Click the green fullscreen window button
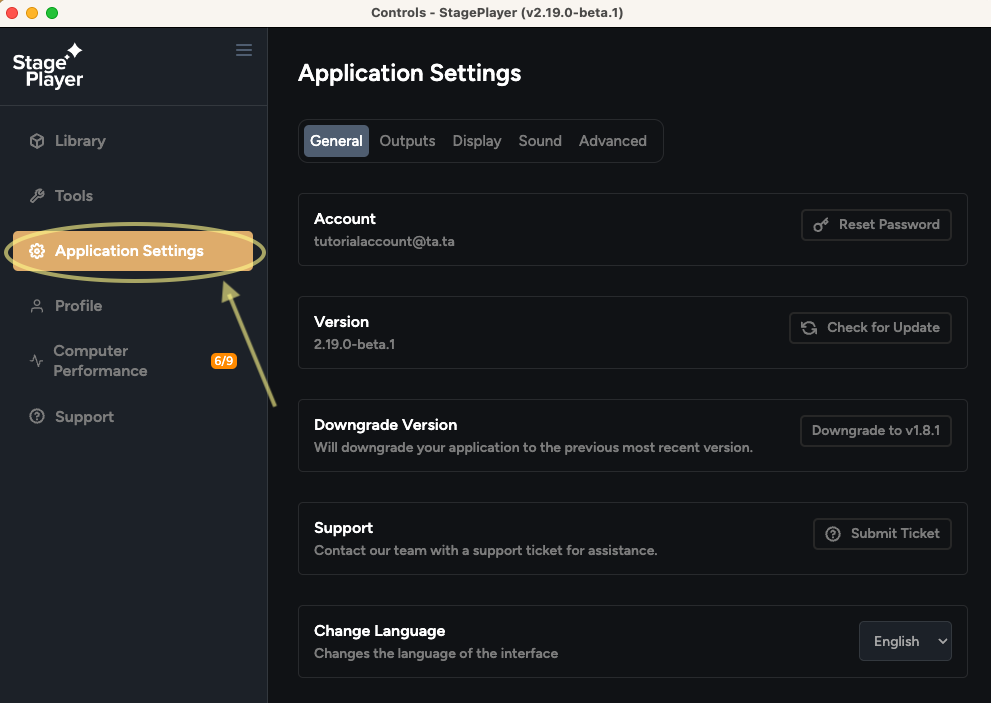 [x=52, y=13]
